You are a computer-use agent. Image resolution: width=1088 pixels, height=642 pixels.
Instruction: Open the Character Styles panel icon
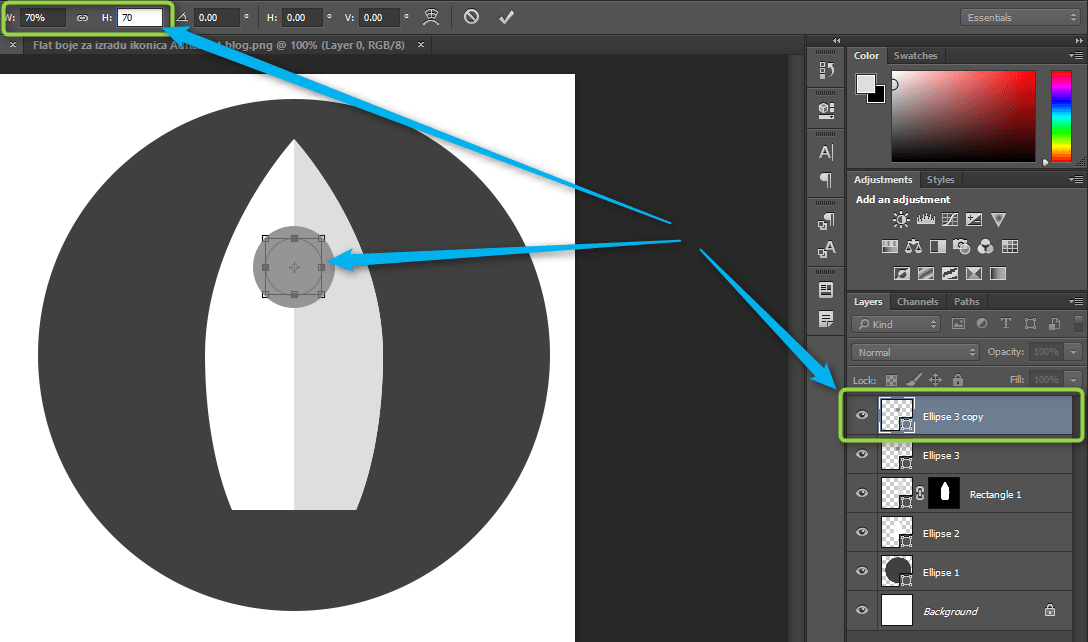coord(826,249)
